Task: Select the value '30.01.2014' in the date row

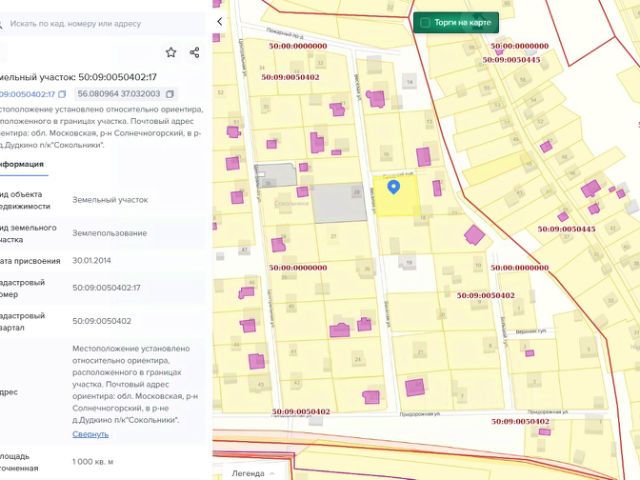Action: click(91, 260)
